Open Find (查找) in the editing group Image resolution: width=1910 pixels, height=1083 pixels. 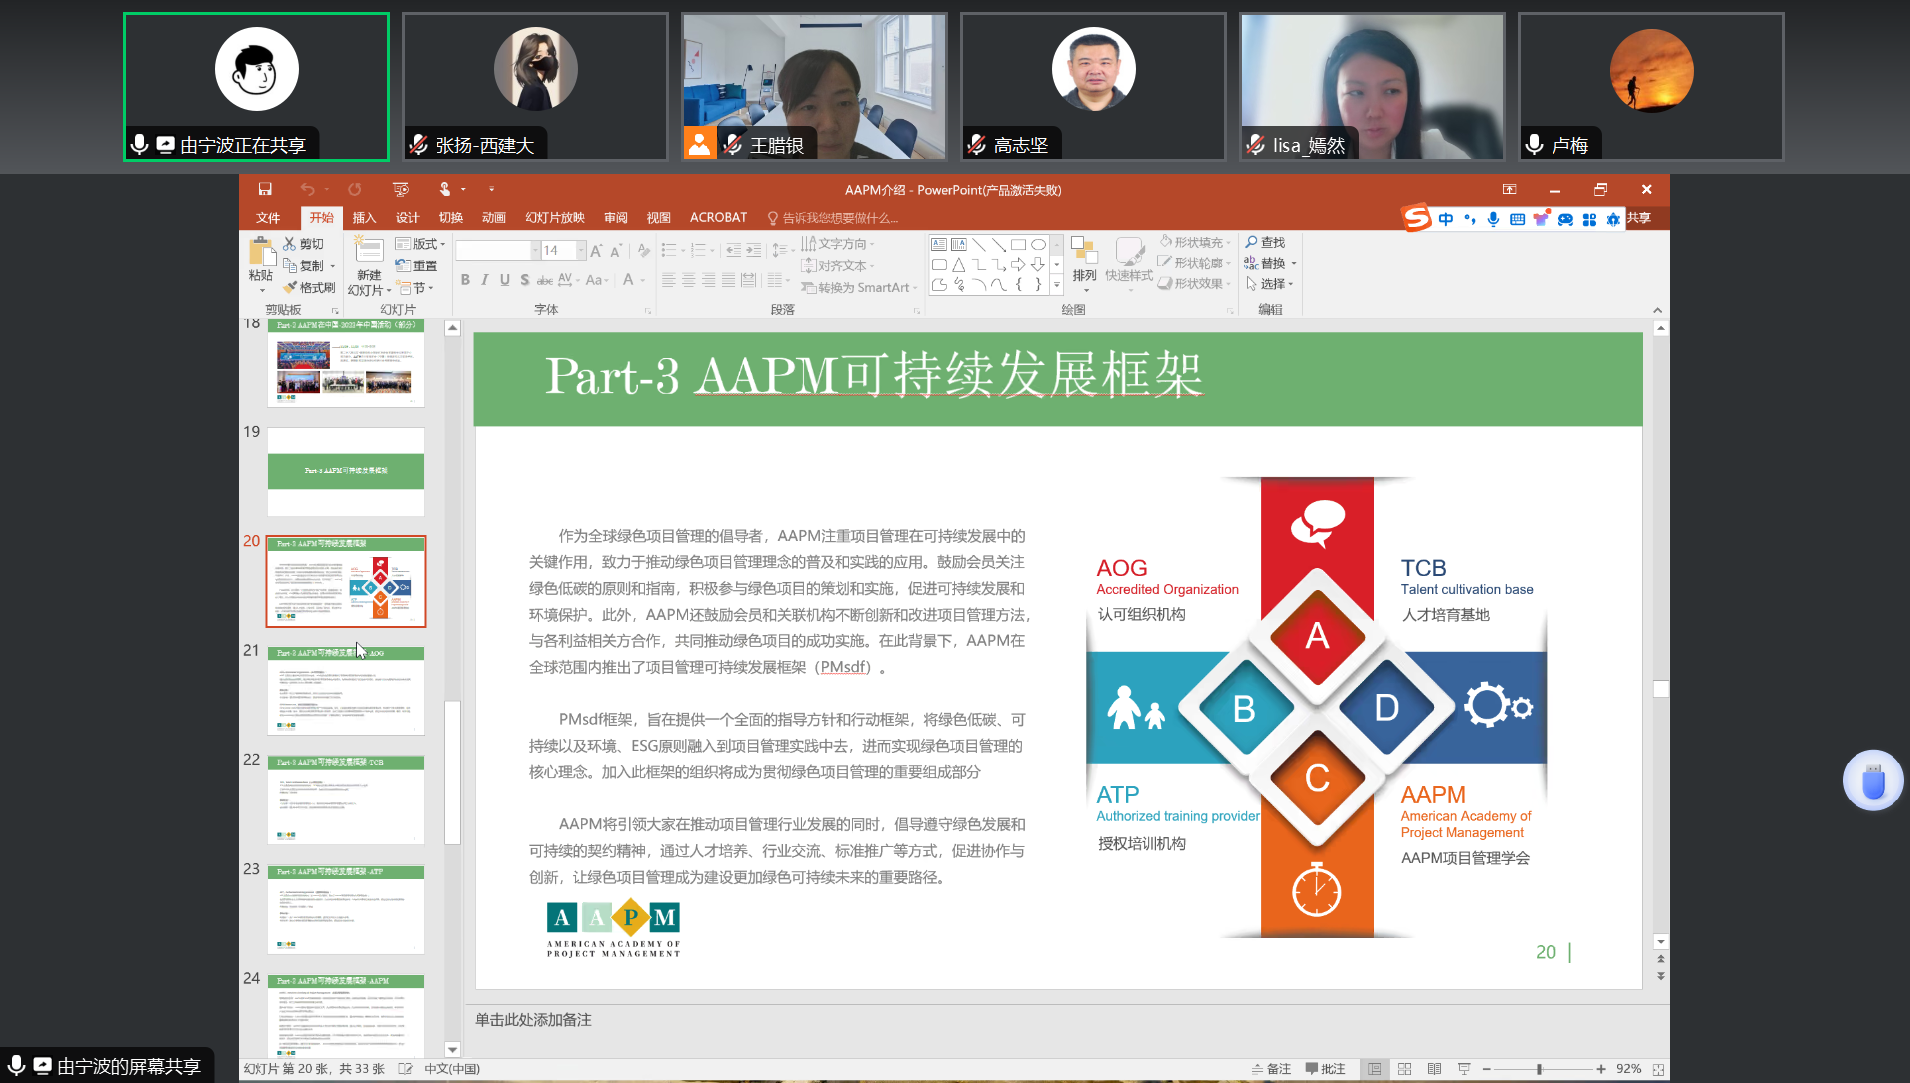pos(1265,243)
